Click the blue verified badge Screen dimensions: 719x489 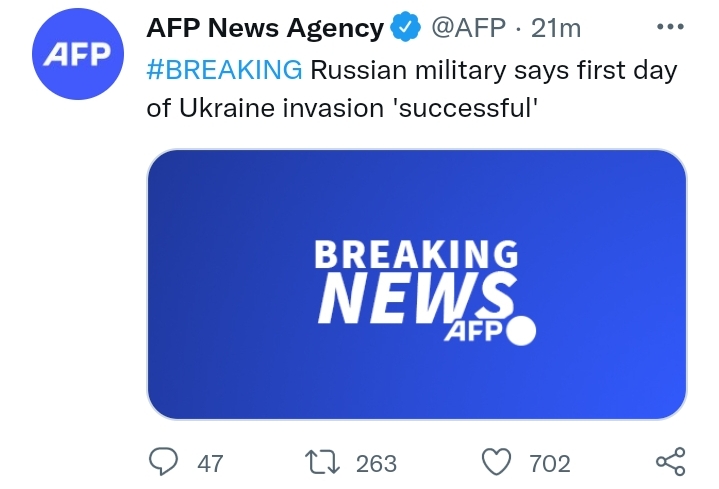pyautogui.click(x=404, y=30)
